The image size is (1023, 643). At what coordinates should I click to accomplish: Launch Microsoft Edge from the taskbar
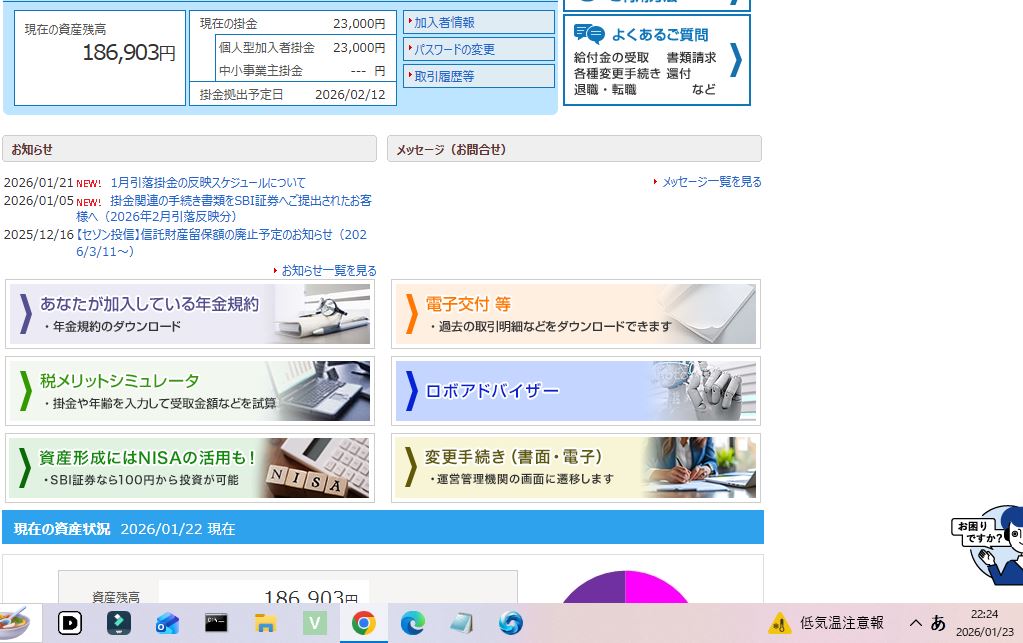(412, 623)
